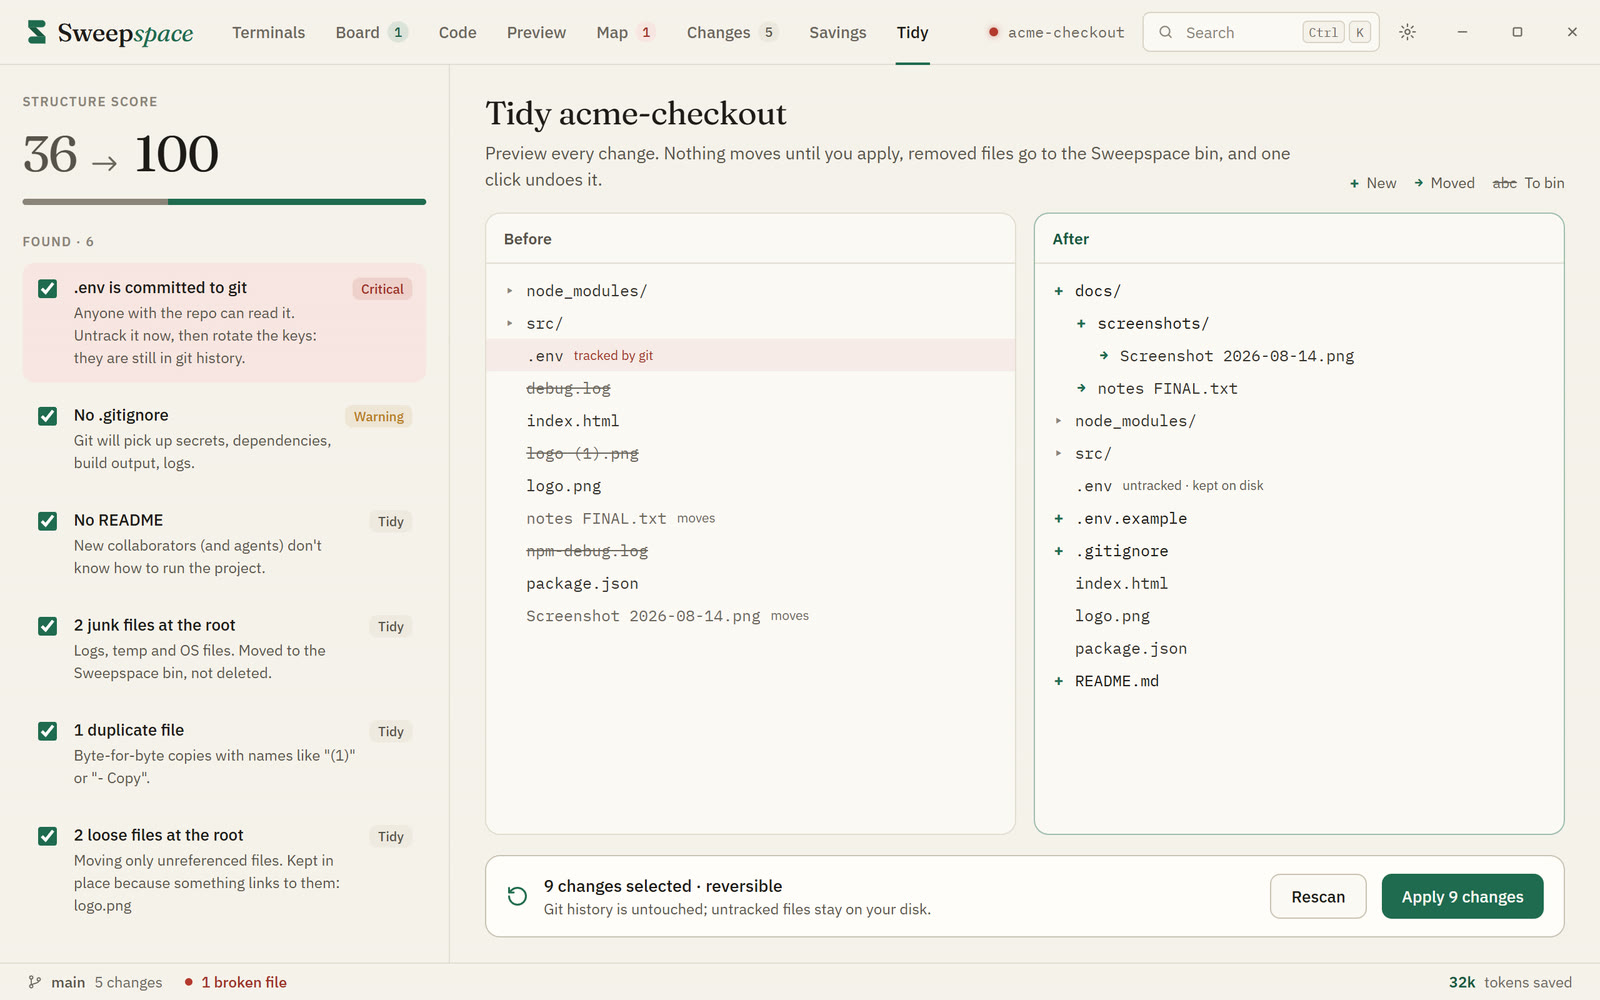The height and width of the screenshot is (1000, 1600).
Task: Select notes FINAL.txt moves row in Before
Action: click(750, 518)
